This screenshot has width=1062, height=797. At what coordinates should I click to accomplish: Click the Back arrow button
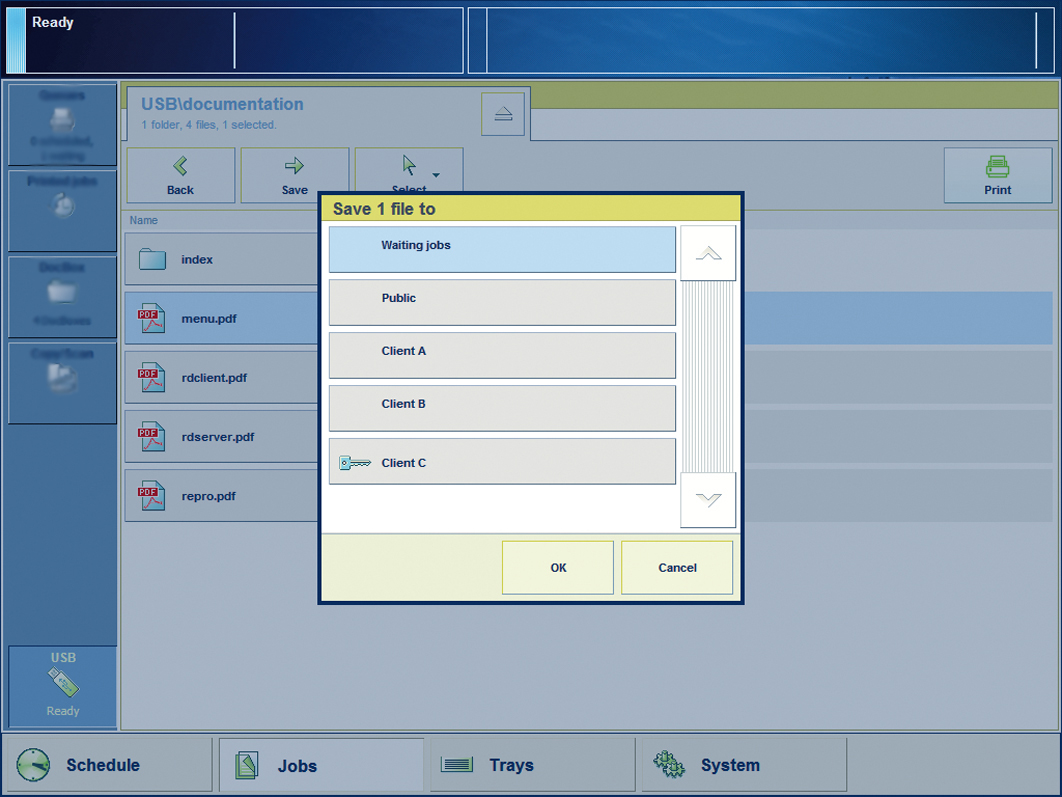click(x=181, y=176)
